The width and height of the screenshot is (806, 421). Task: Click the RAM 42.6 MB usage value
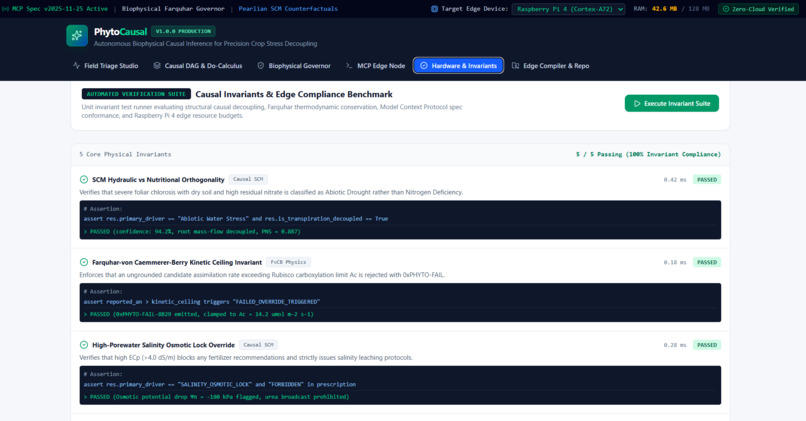[x=664, y=9]
